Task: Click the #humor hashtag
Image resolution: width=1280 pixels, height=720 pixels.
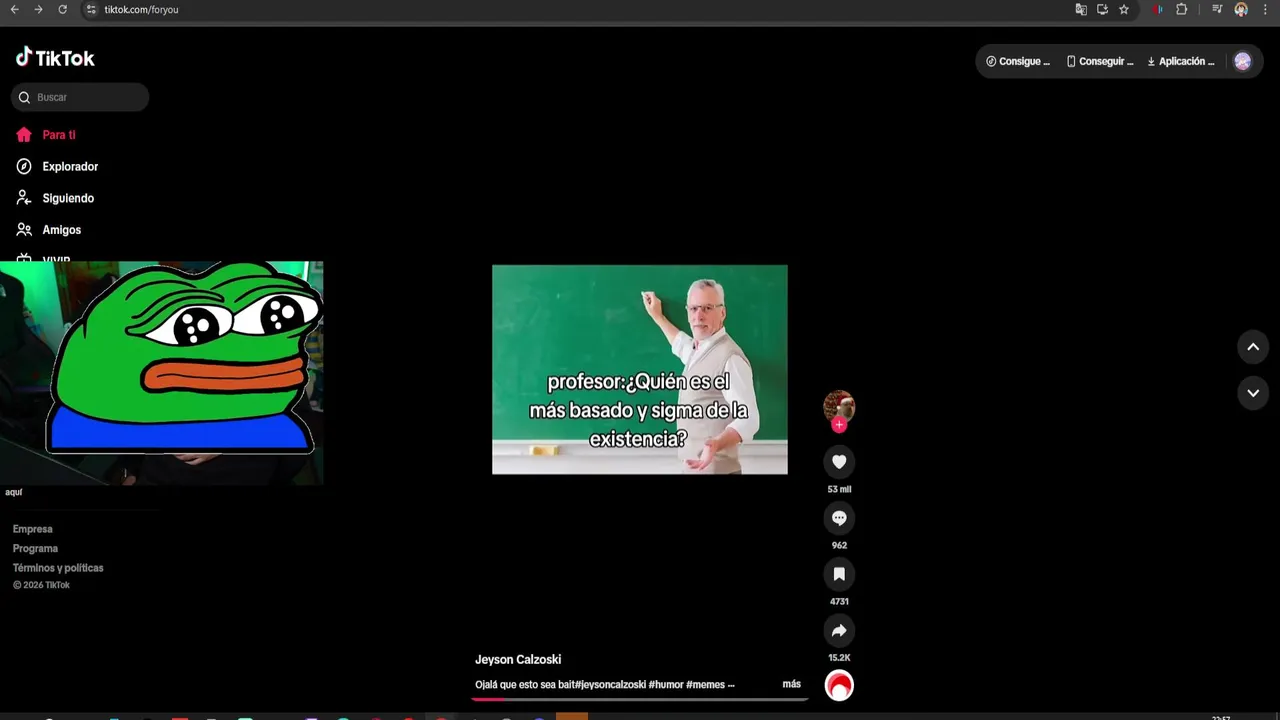Action: click(666, 685)
